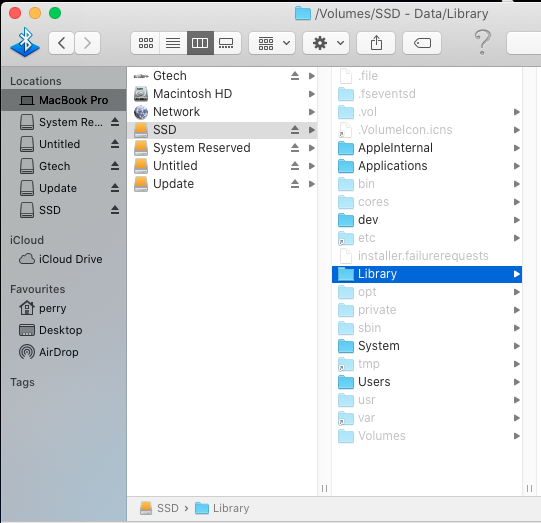Select the bin folder

pyautogui.click(x=427, y=184)
